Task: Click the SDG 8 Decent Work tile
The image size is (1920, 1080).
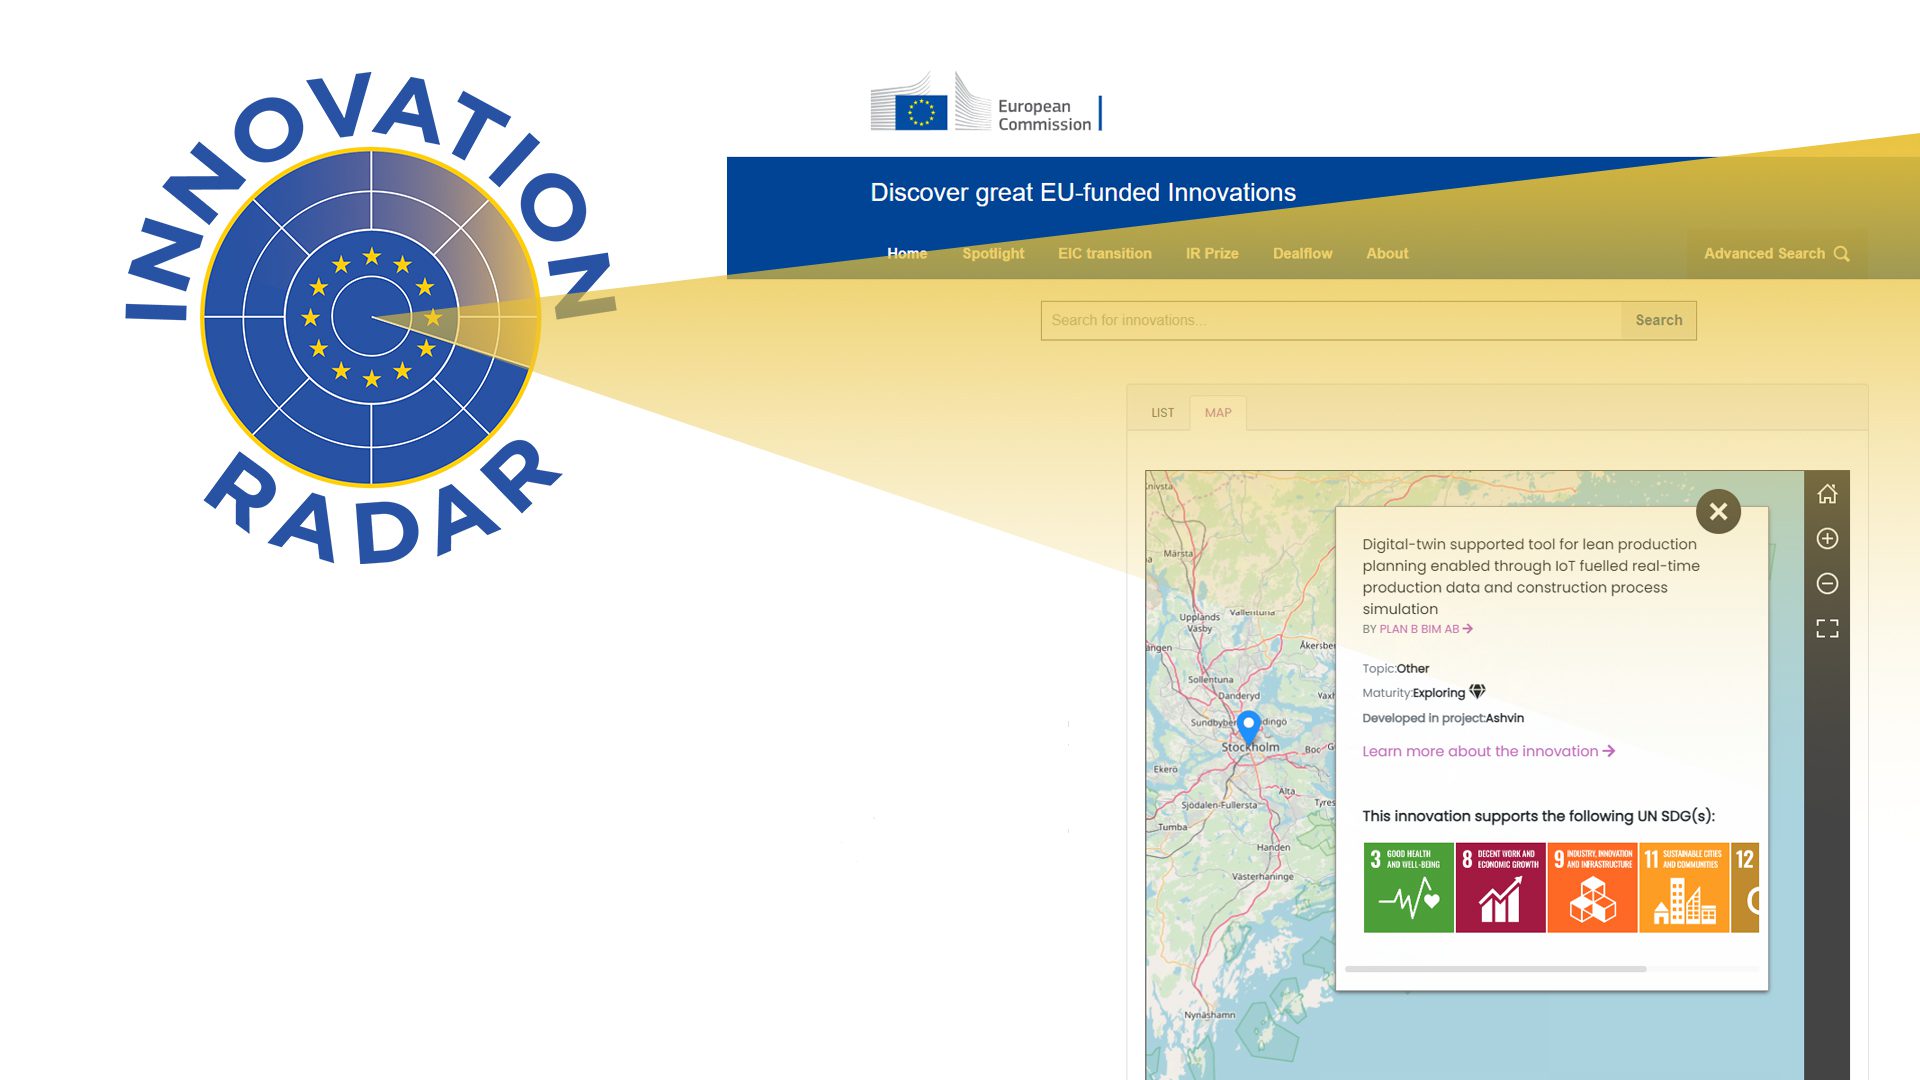Action: (x=1500, y=888)
